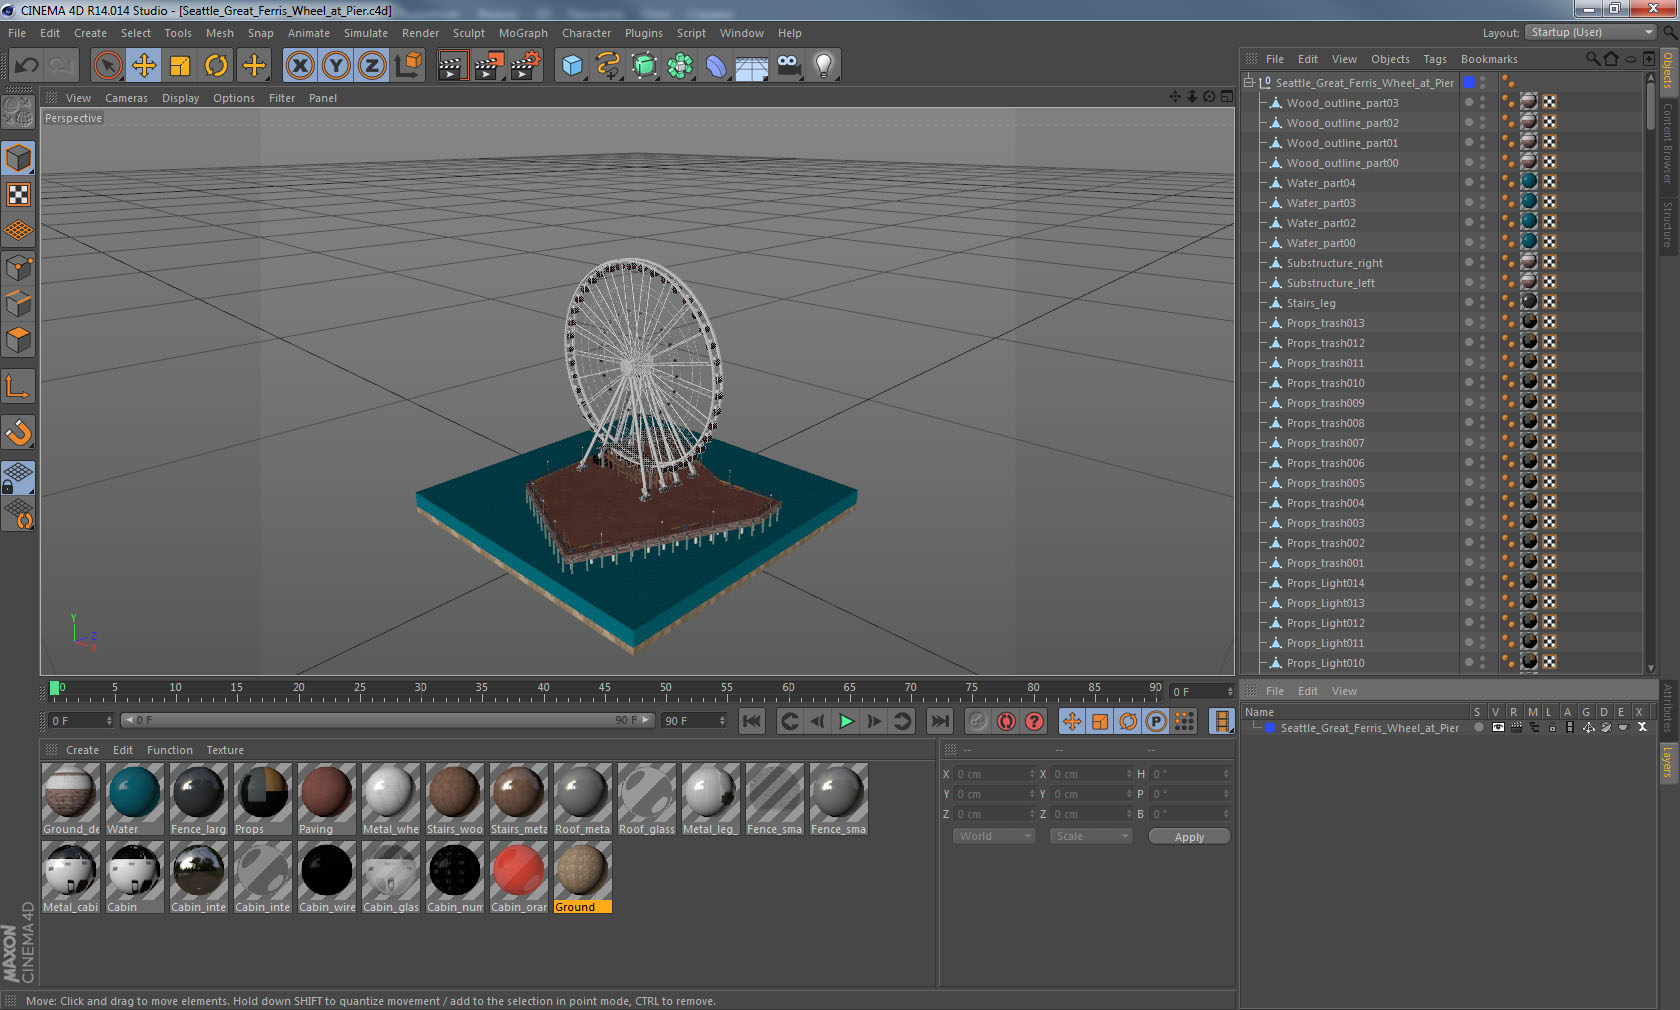Search objects with magnifier icon
This screenshot has height=1010, width=1680.
[1593, 59]
